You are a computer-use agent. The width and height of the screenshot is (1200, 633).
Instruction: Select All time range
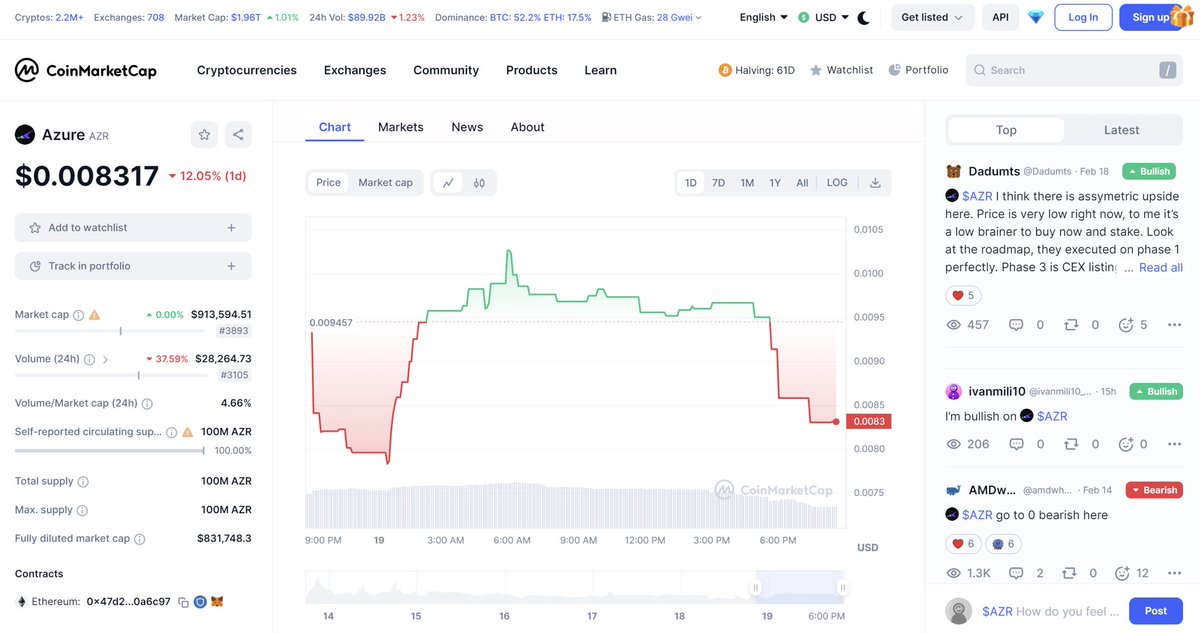[802, 182]
